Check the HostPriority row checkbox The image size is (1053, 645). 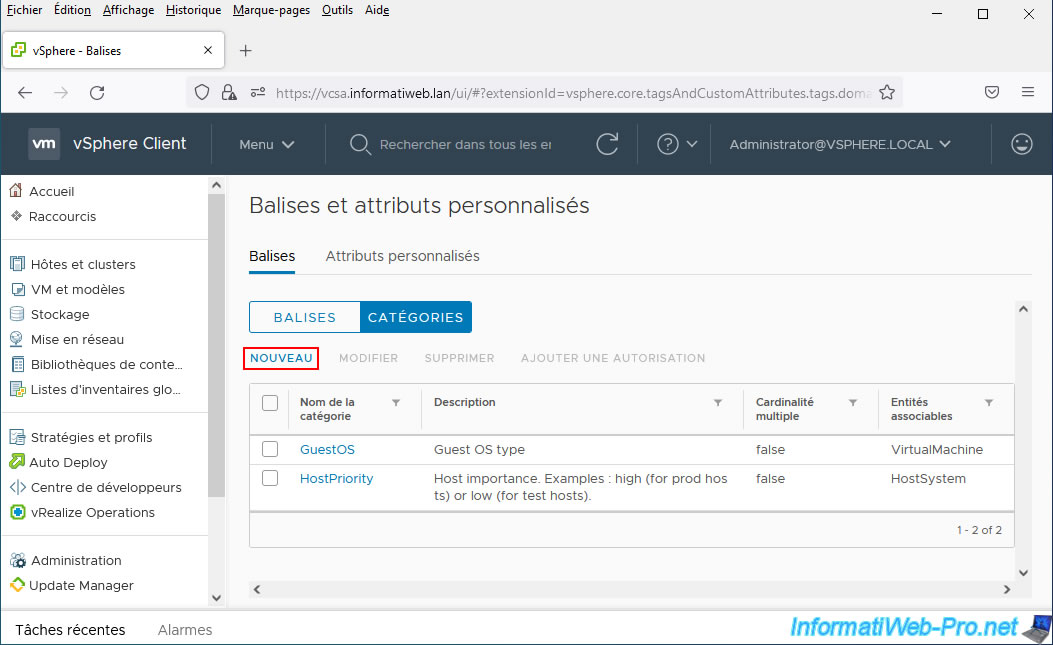tap(270, 478)
